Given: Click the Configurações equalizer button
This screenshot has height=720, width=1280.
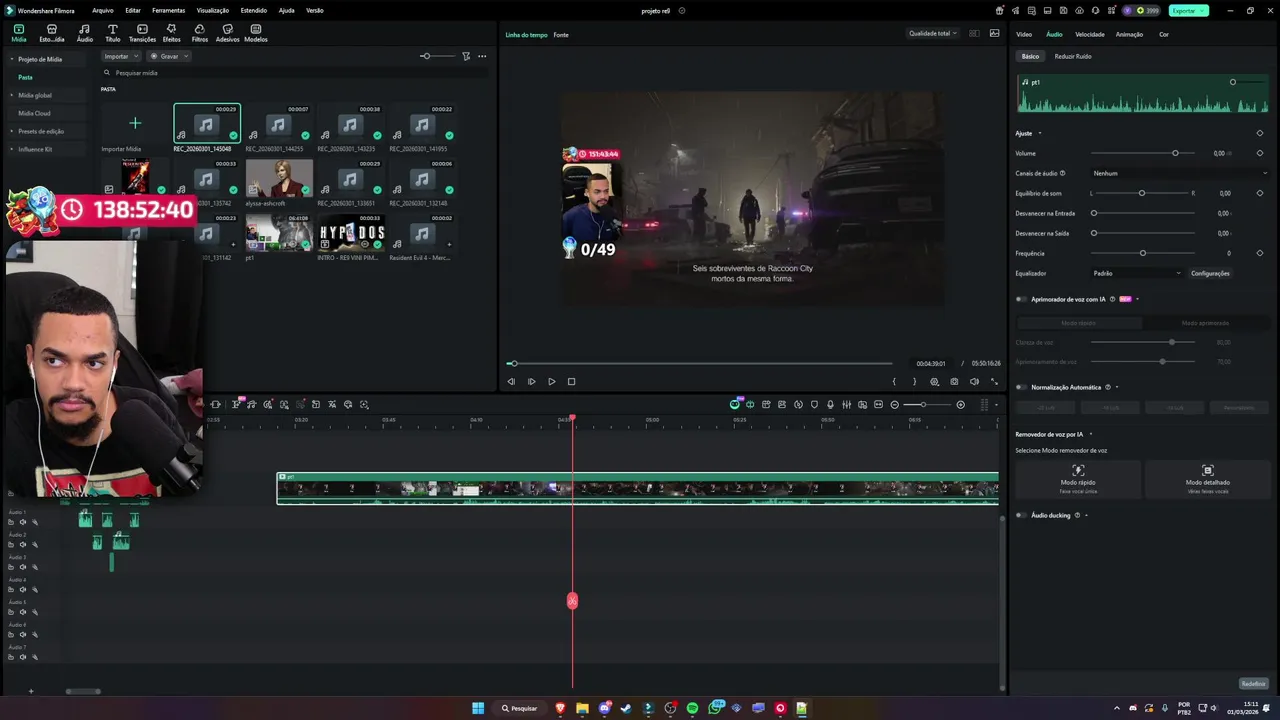Looking at the screenshot, I should (x=1210, y=273).
